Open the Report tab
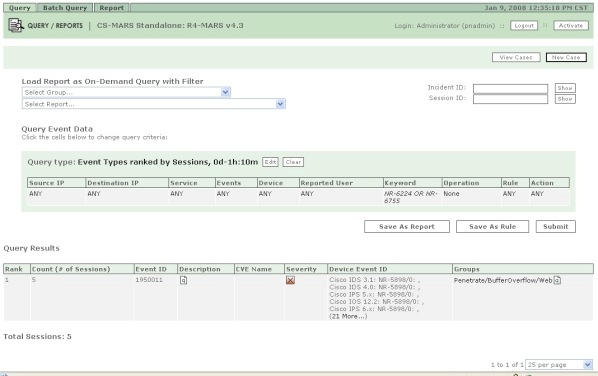 [x=111, y=8]
